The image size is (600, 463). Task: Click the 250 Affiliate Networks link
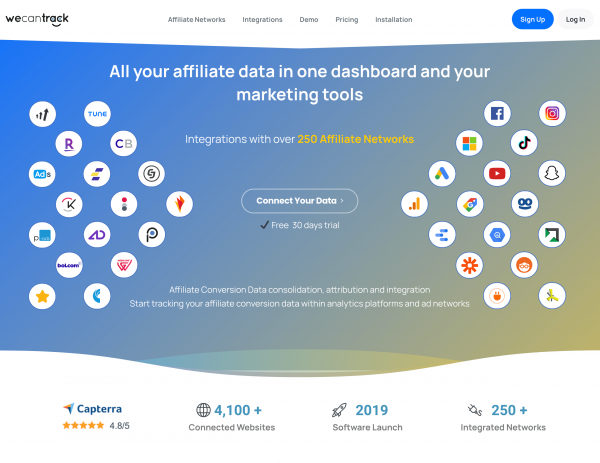pyautogui.click(x=355, y=139)
